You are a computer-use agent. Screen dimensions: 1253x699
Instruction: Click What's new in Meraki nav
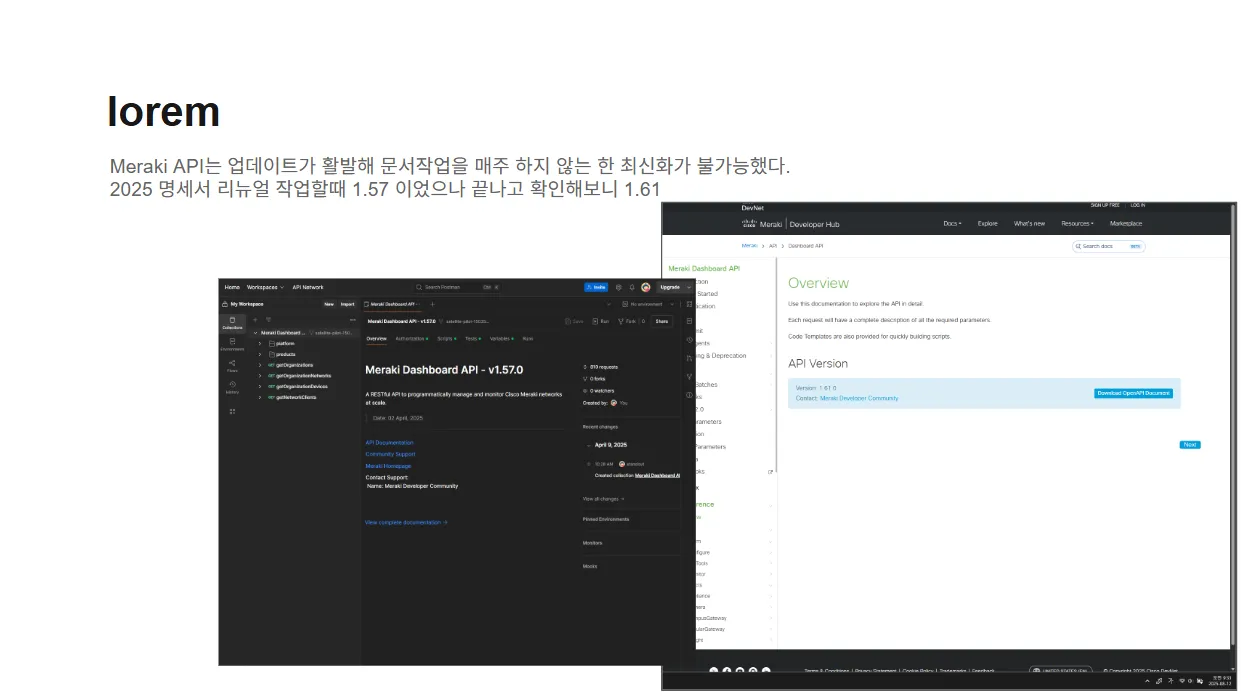(x=1029, y=224)
